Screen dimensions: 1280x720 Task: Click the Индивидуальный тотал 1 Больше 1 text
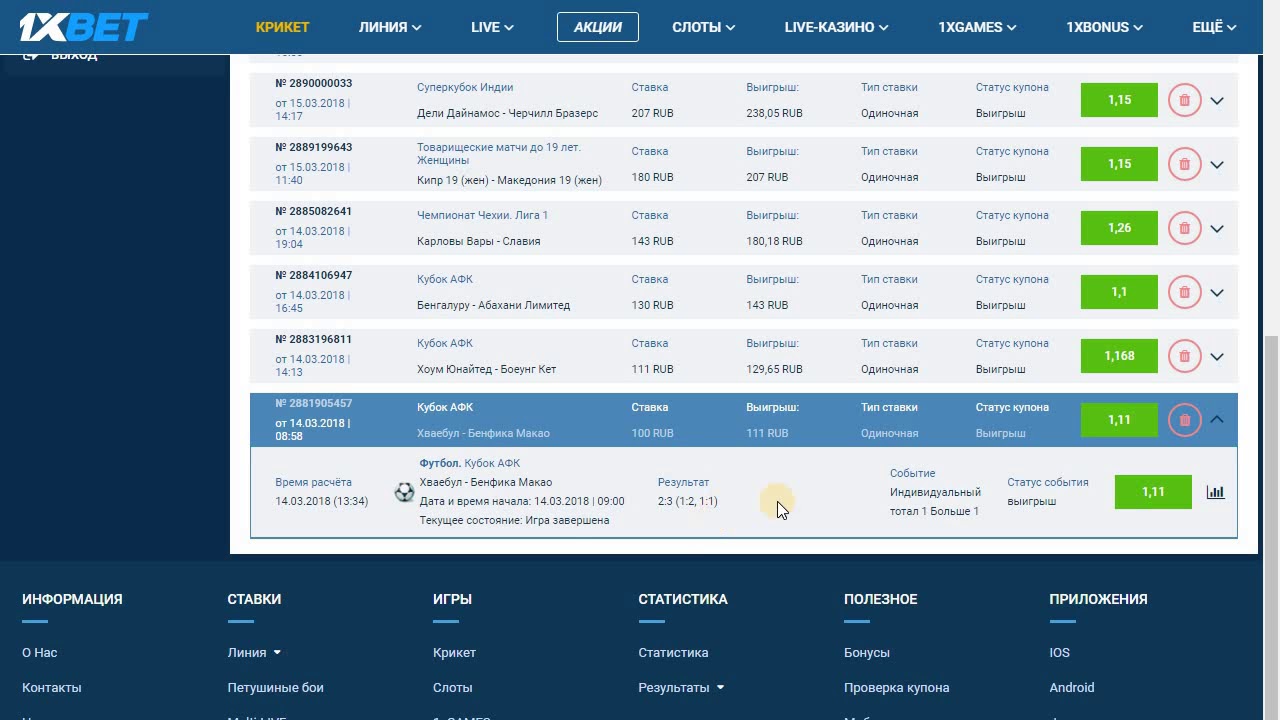coord(936,502)
